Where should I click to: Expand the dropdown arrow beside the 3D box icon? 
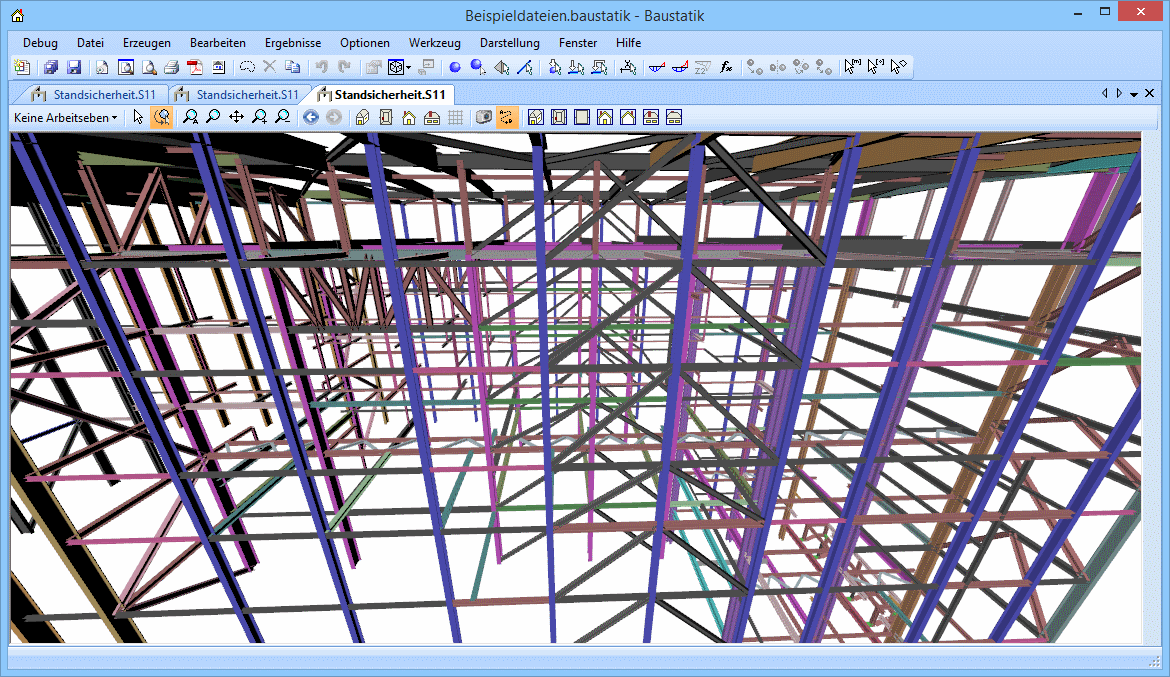tap(408, 68)
